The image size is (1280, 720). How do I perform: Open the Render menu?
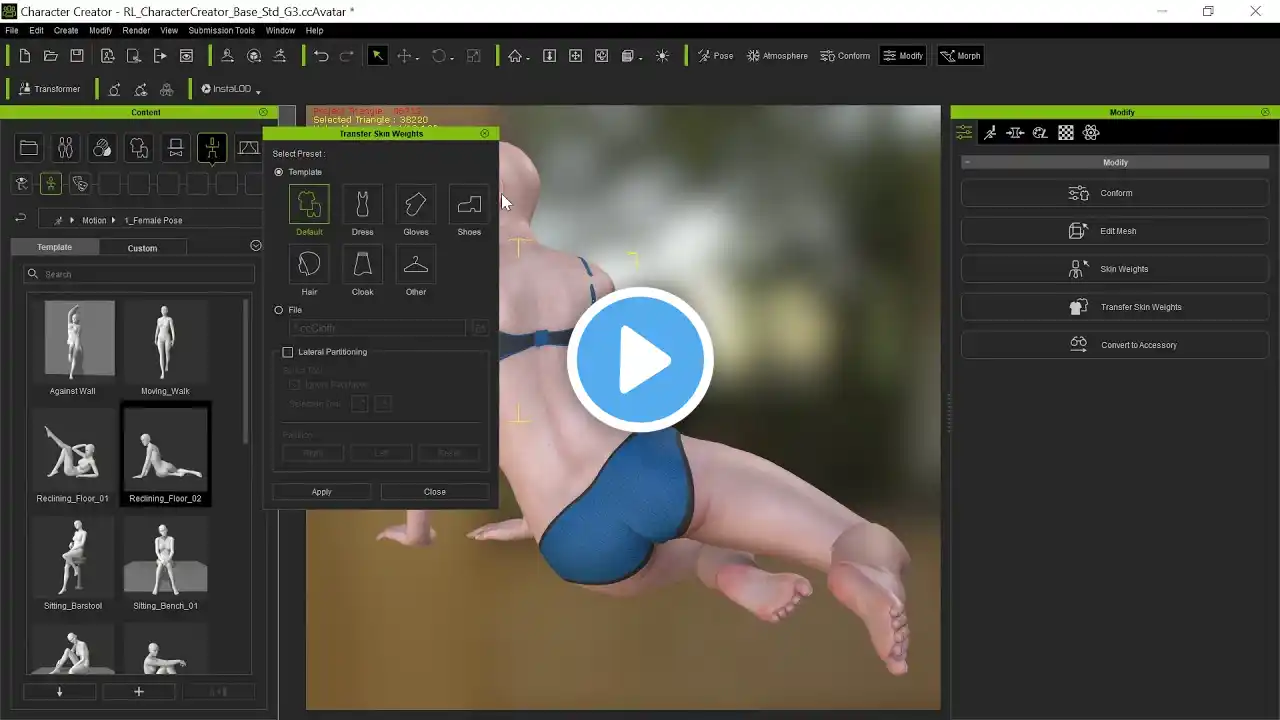136,31
